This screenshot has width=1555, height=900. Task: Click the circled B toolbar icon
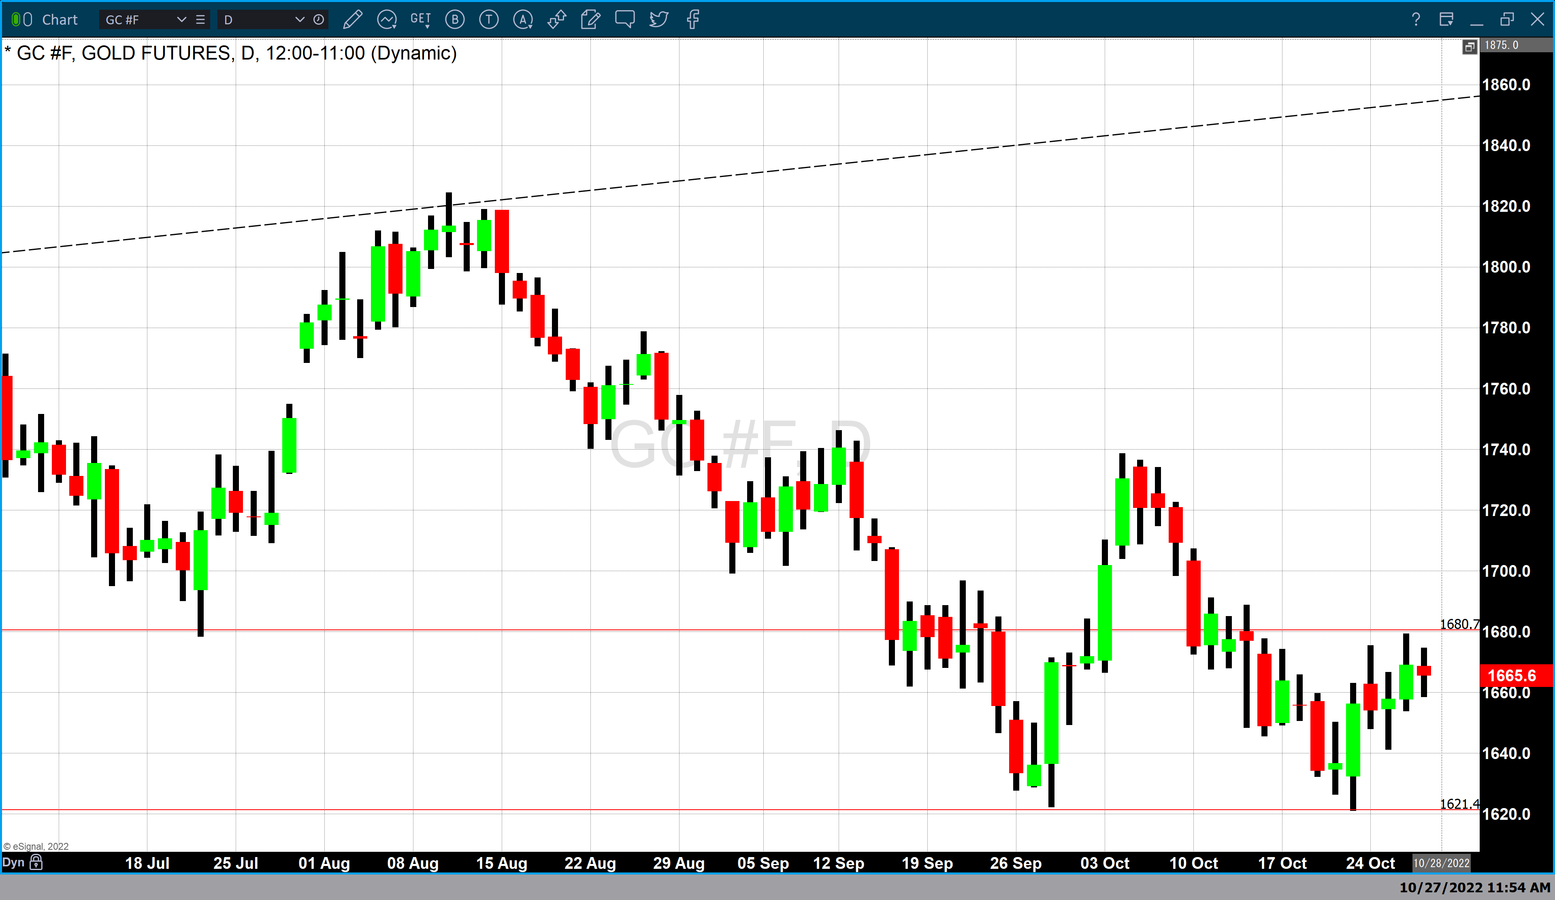pos(455,19)
